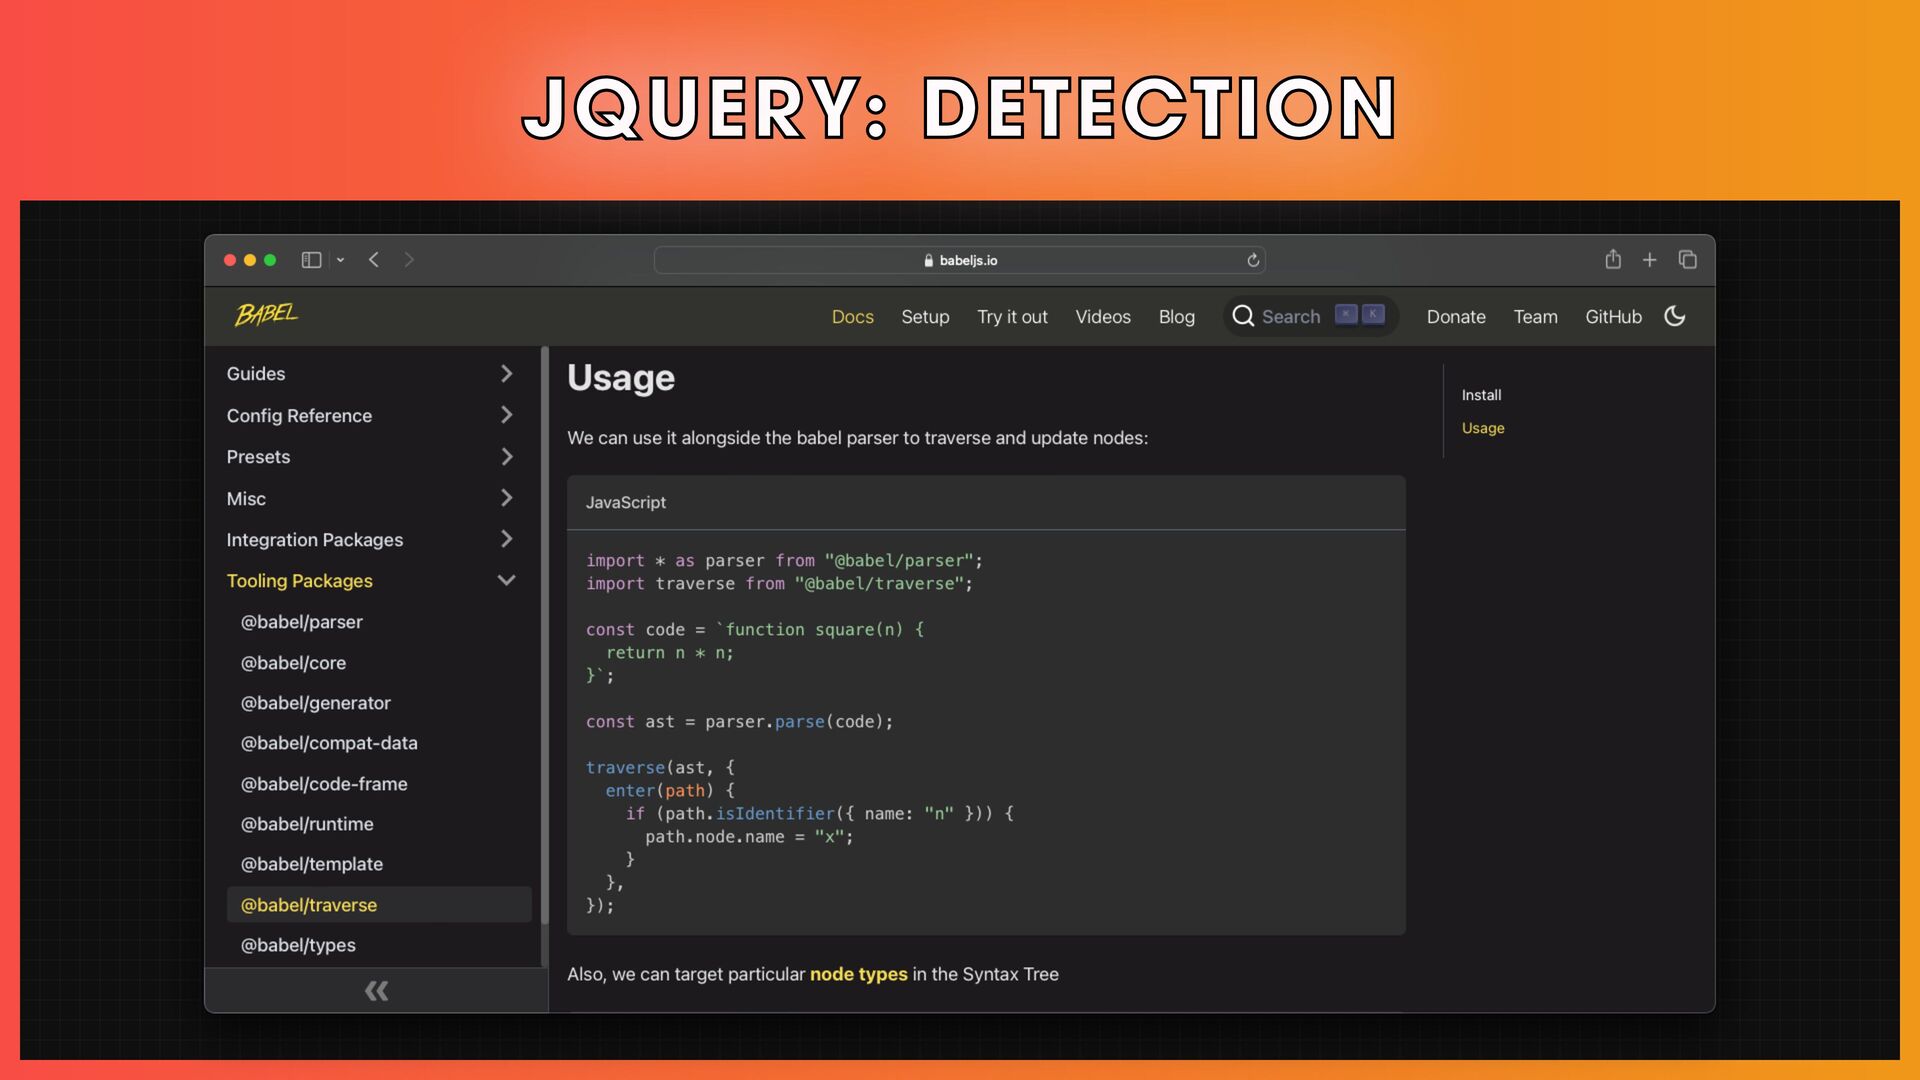This screenshot has width=1920, height=1080.
Task: Collapse the docs sidebar with the double chevron
Action: [376, 991]
